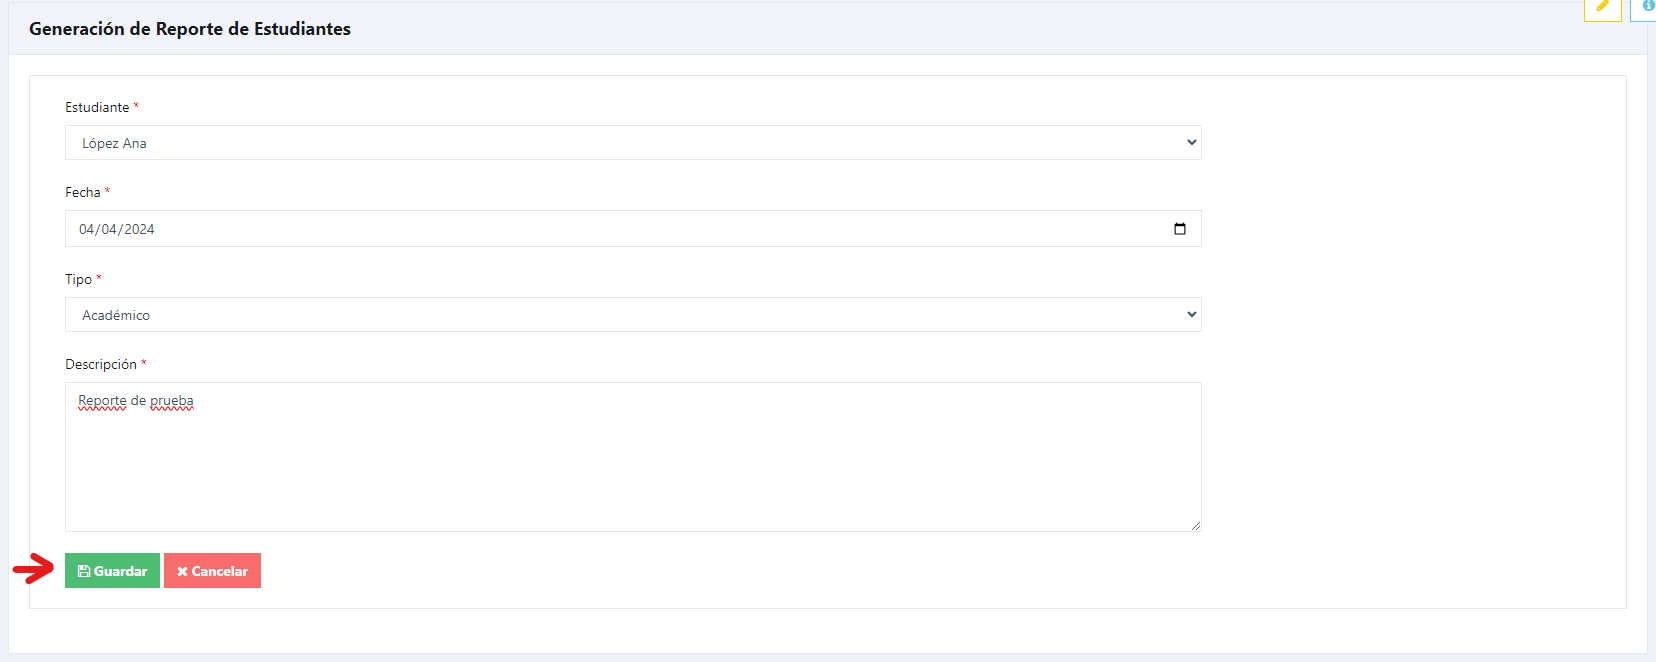This screenshot has width=1656, height=662.
Task: Click the yellow pencil edit icon
Action: [1602, 6]
